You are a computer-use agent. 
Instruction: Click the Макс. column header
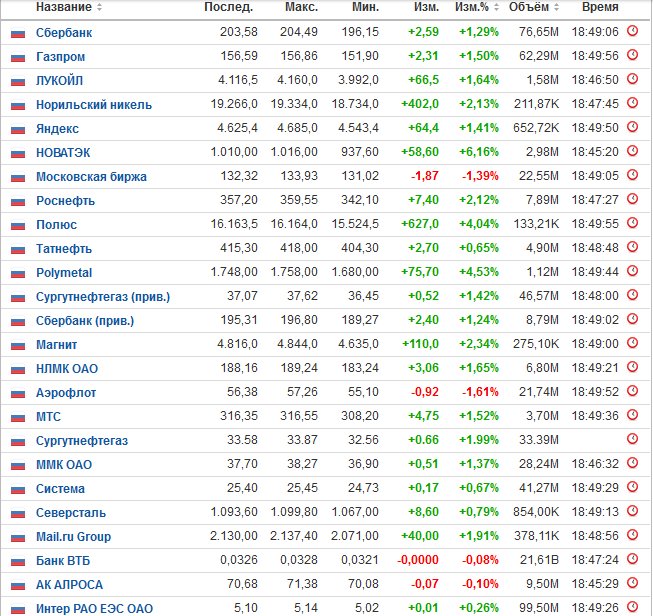(x=302, y=7)
